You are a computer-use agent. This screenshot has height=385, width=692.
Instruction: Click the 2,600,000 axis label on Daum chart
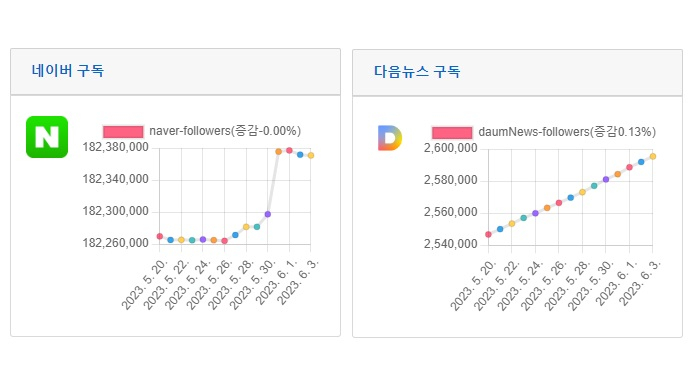451,148
